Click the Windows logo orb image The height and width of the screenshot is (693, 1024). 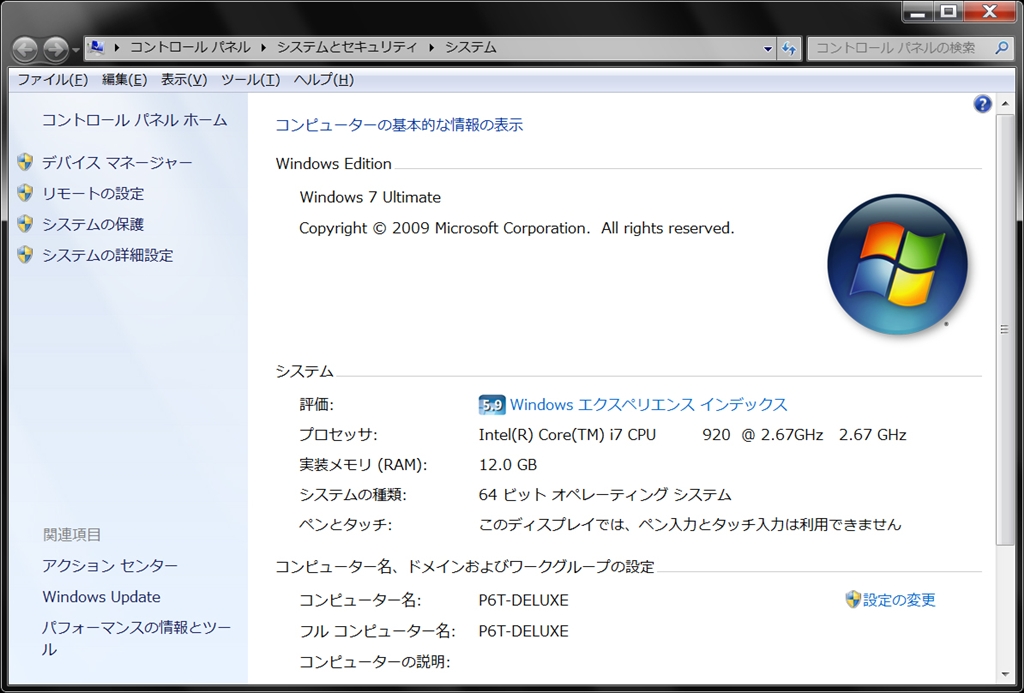tap(897, 265)
